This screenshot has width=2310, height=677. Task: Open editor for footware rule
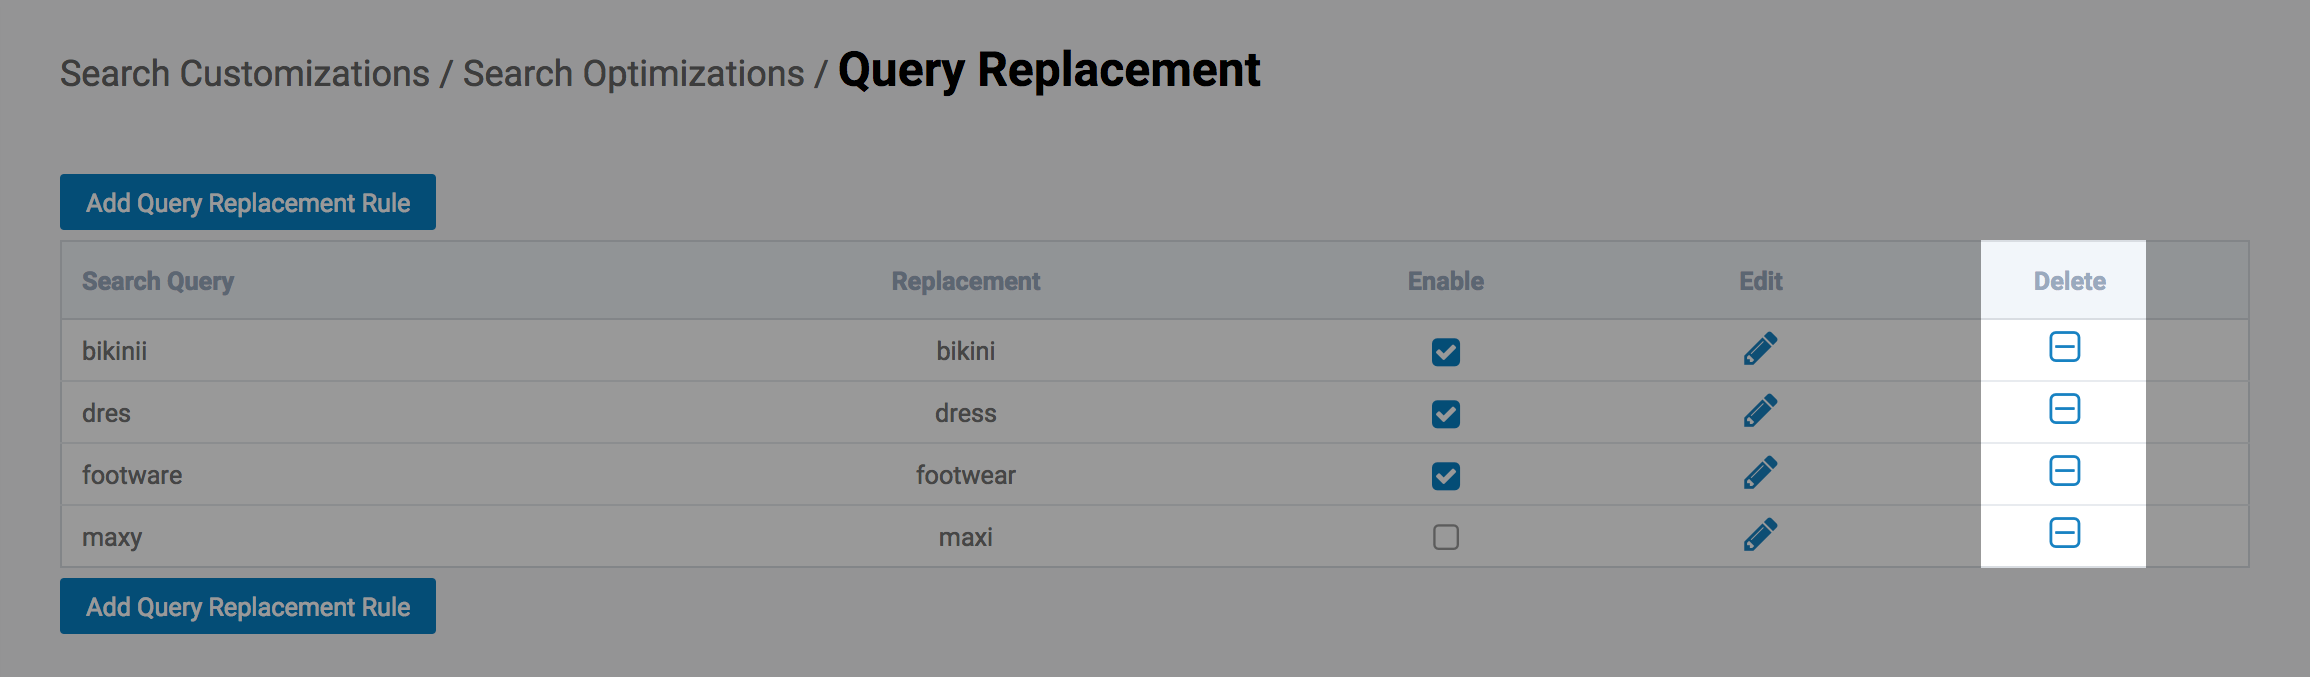pos(1760,473)
